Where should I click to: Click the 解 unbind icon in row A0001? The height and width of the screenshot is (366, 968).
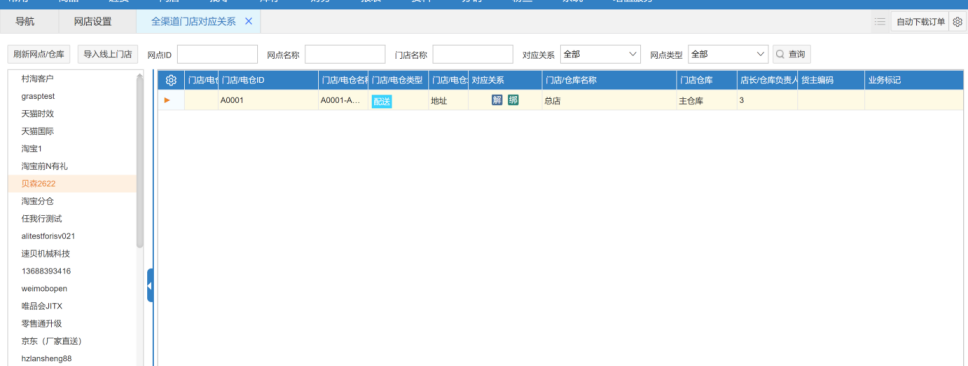click(x=497, y=100)
